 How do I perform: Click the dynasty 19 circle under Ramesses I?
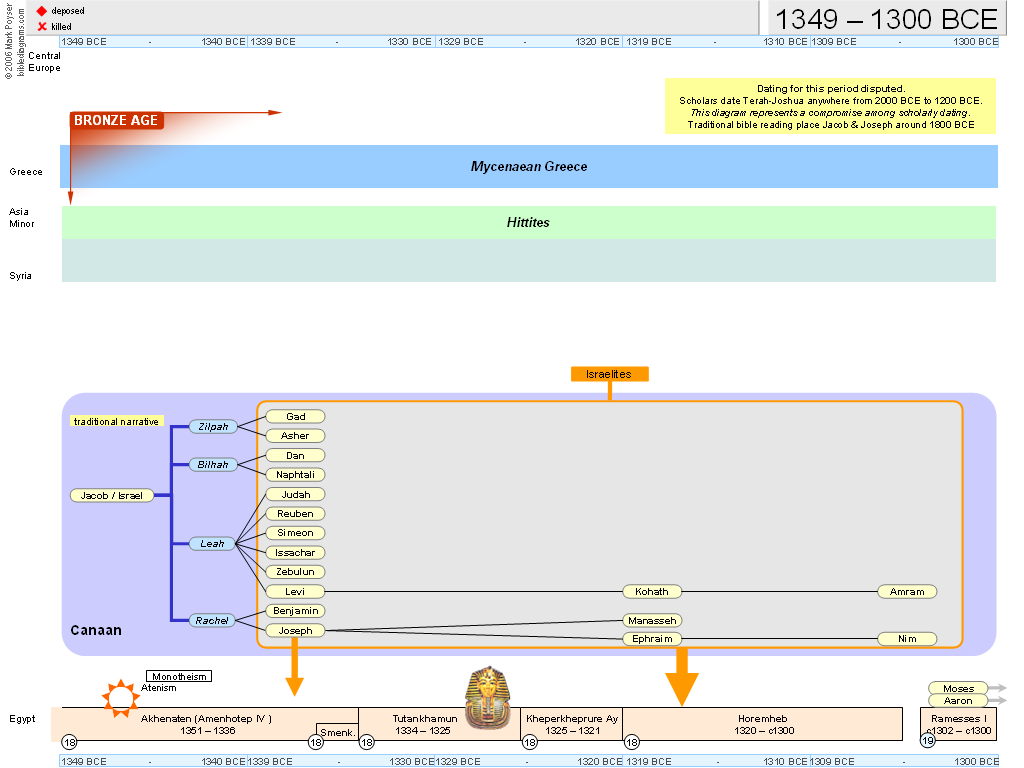click(927, 741)
